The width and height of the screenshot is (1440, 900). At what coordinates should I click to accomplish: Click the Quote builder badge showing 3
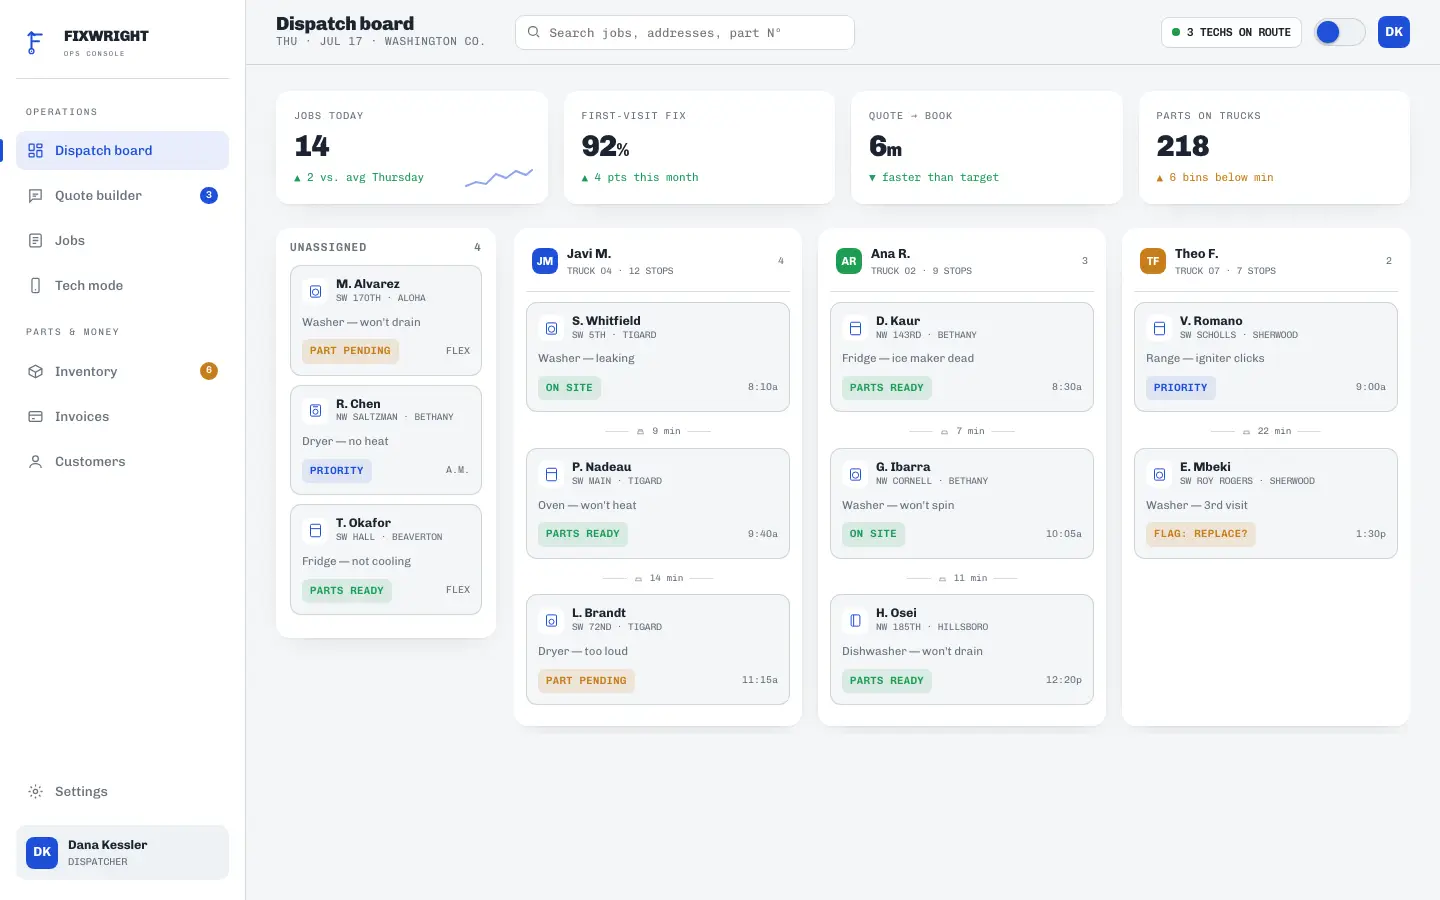coord(209,195)
